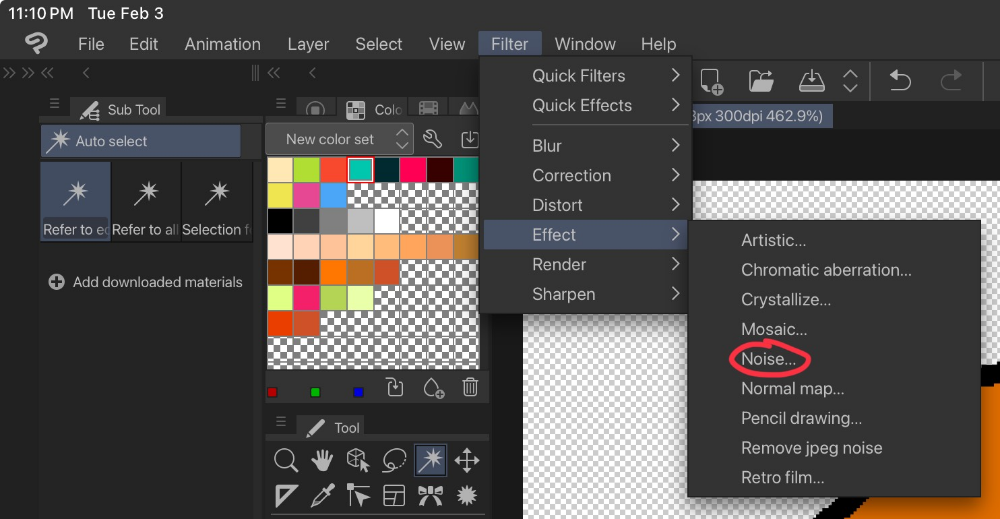Select the Auto select magic wand tool
The height and width of the screenshot is (519, 1000).
(x=431, y=460)
